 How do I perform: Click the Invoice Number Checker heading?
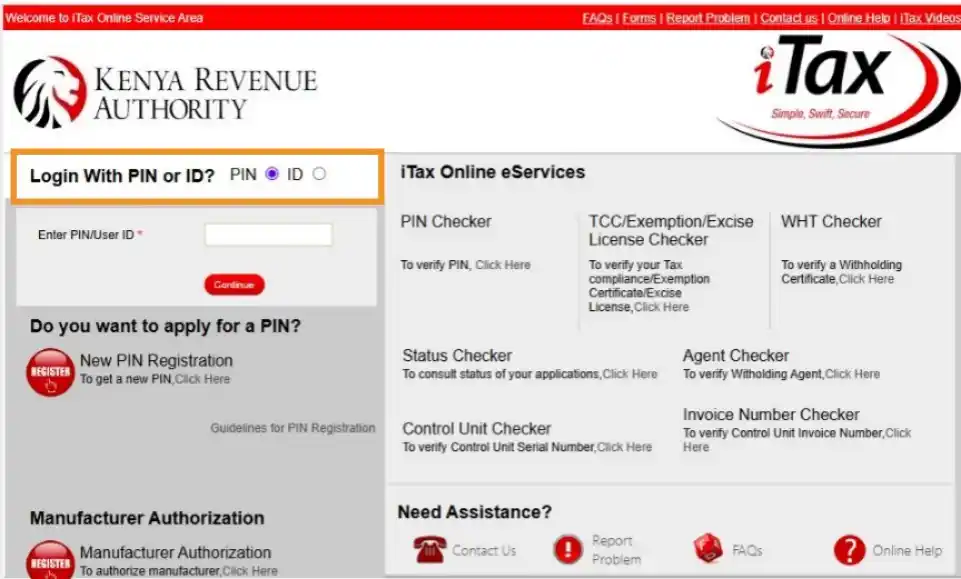[771, 414]
